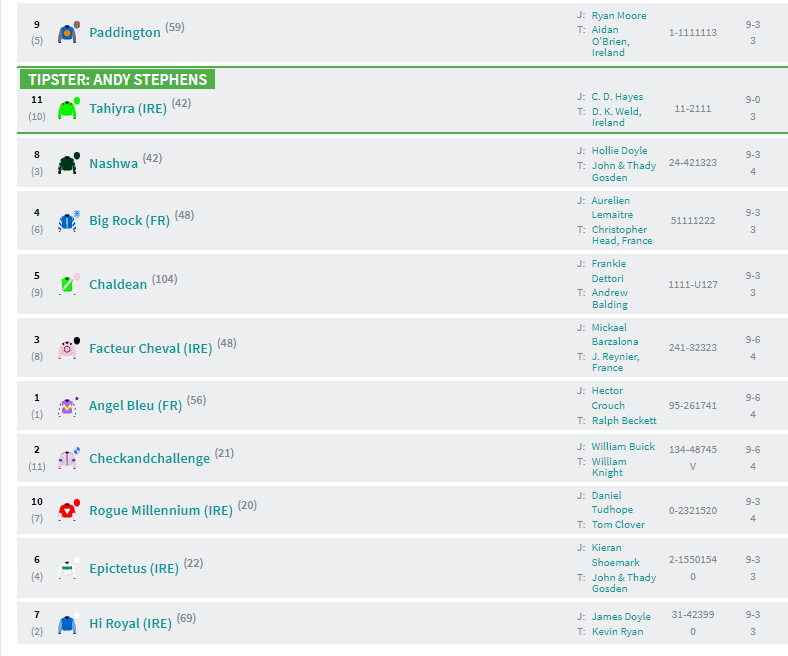
Task: Click saddle cloth number 11 for Tahiyra
Action: 37,100
